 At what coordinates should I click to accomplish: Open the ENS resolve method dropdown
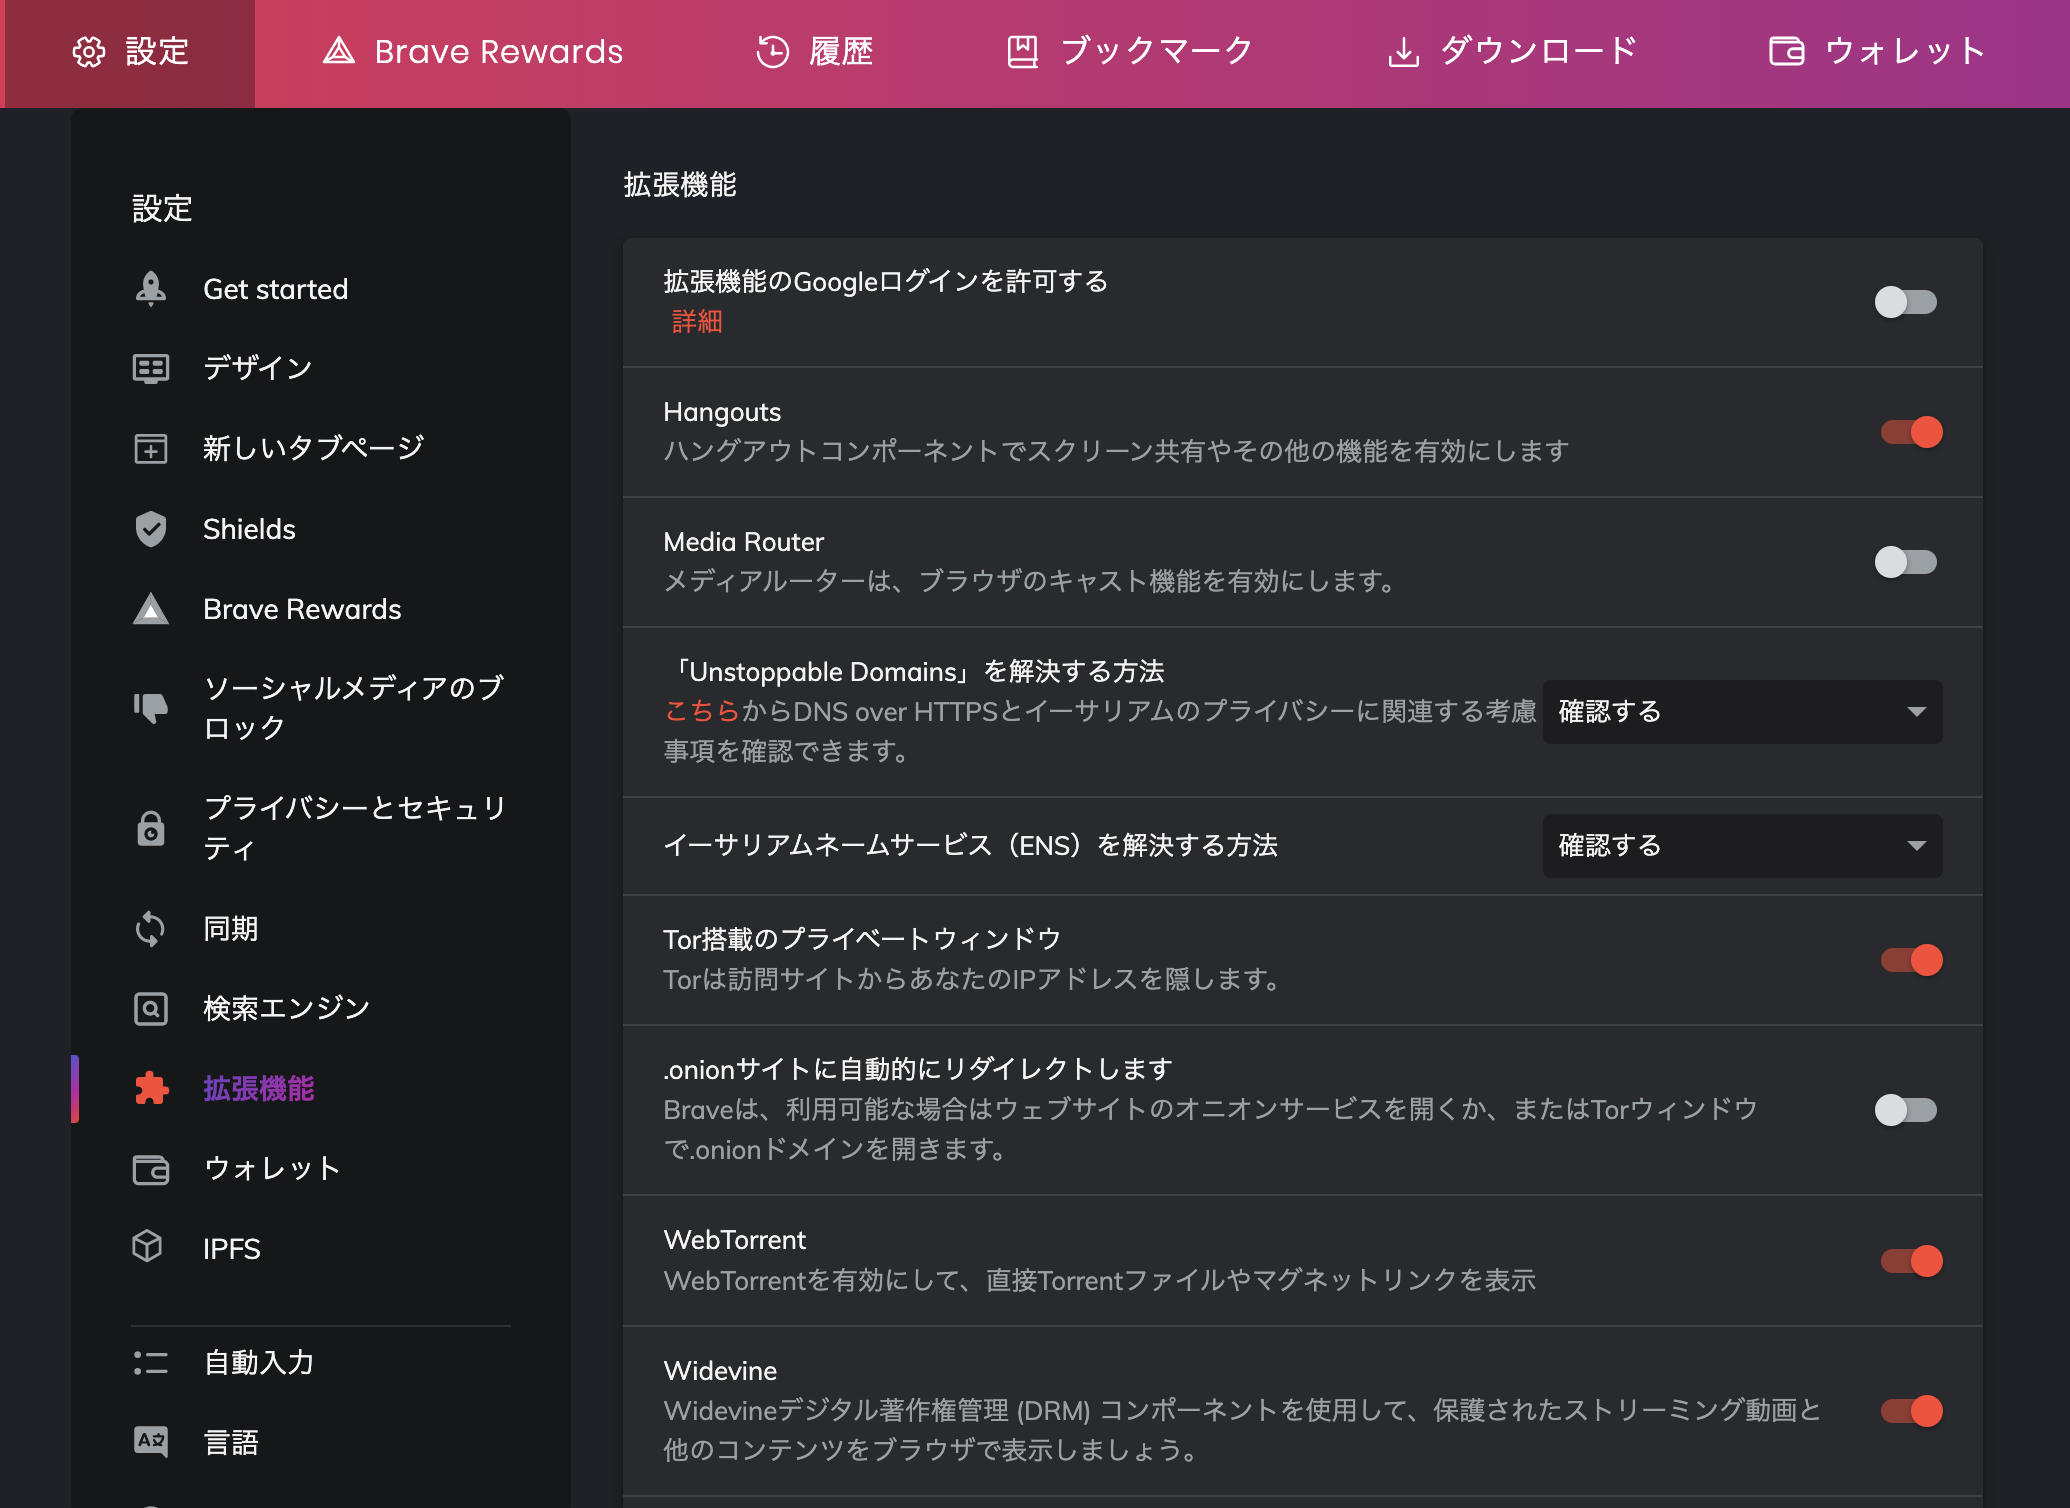[1742, 846]
